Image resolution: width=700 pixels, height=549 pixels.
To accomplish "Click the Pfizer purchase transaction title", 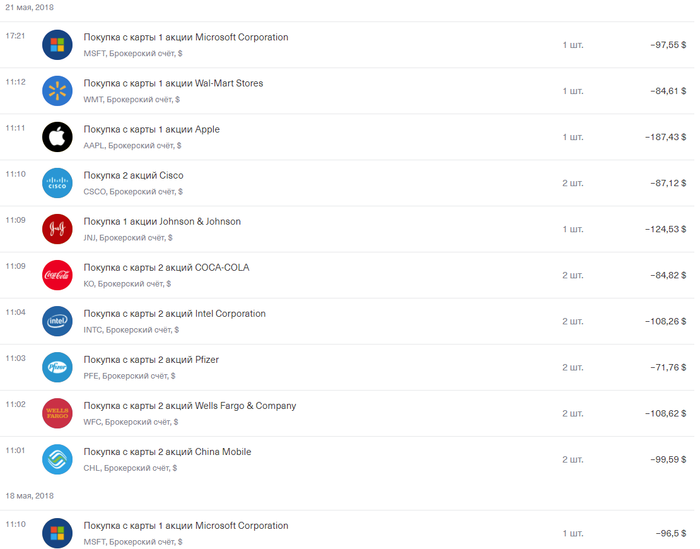I will 151,360.
